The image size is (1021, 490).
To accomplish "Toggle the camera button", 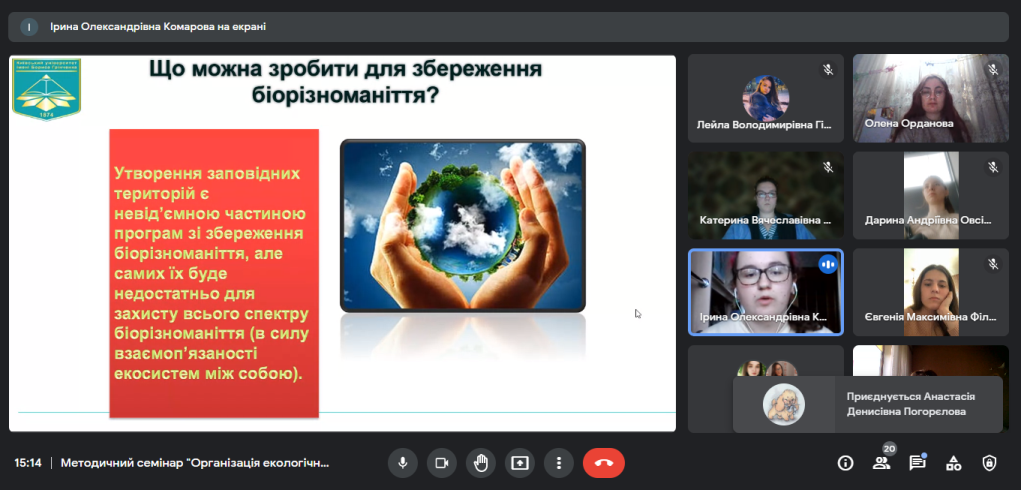I will [441, 463].
